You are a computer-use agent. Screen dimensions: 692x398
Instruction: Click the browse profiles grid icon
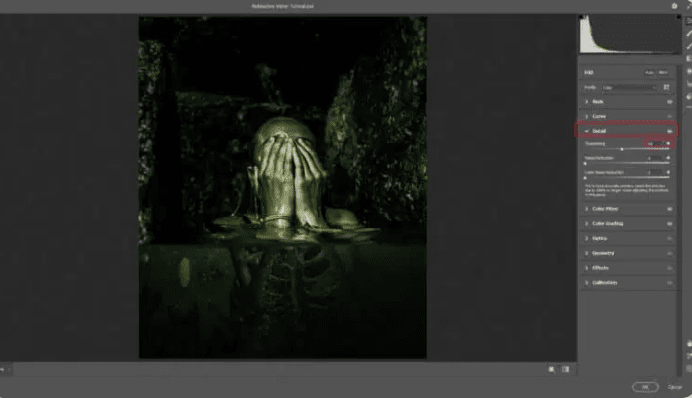click(x=666, y=87)
